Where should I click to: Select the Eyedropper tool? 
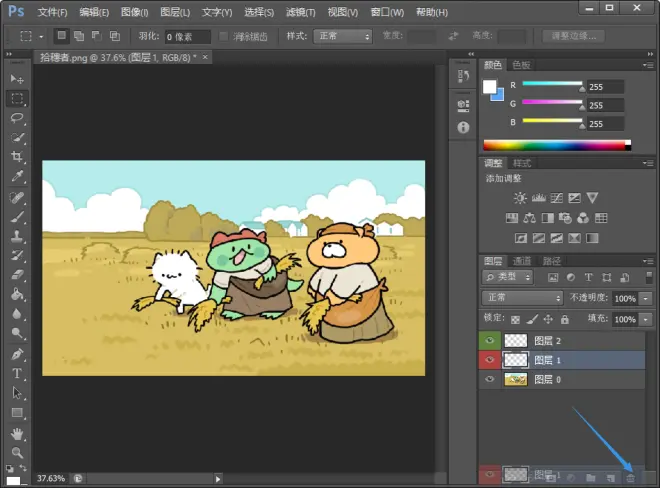(x=17, y=176)
